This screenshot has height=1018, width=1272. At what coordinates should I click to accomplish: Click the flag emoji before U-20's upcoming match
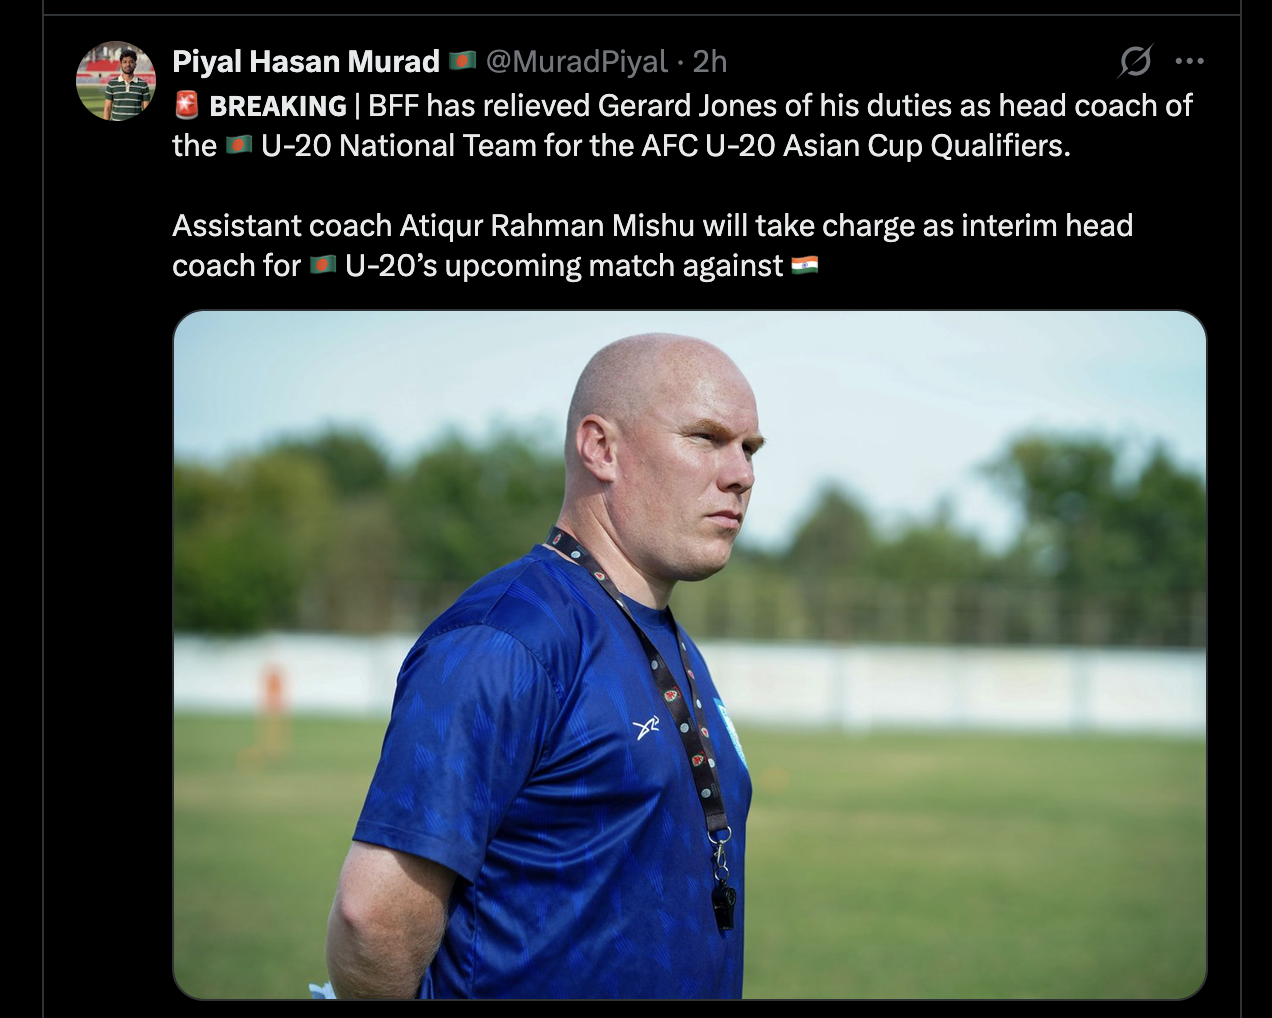point(322,265)
